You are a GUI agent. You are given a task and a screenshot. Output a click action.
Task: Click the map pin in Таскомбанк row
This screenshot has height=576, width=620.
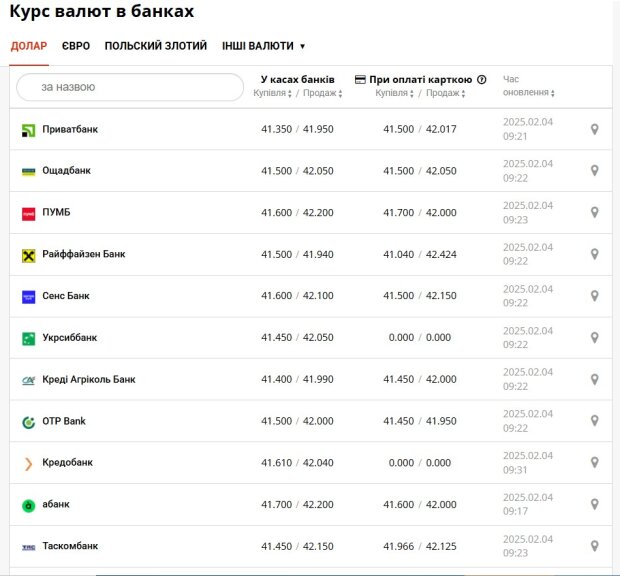tap(594, 546)
